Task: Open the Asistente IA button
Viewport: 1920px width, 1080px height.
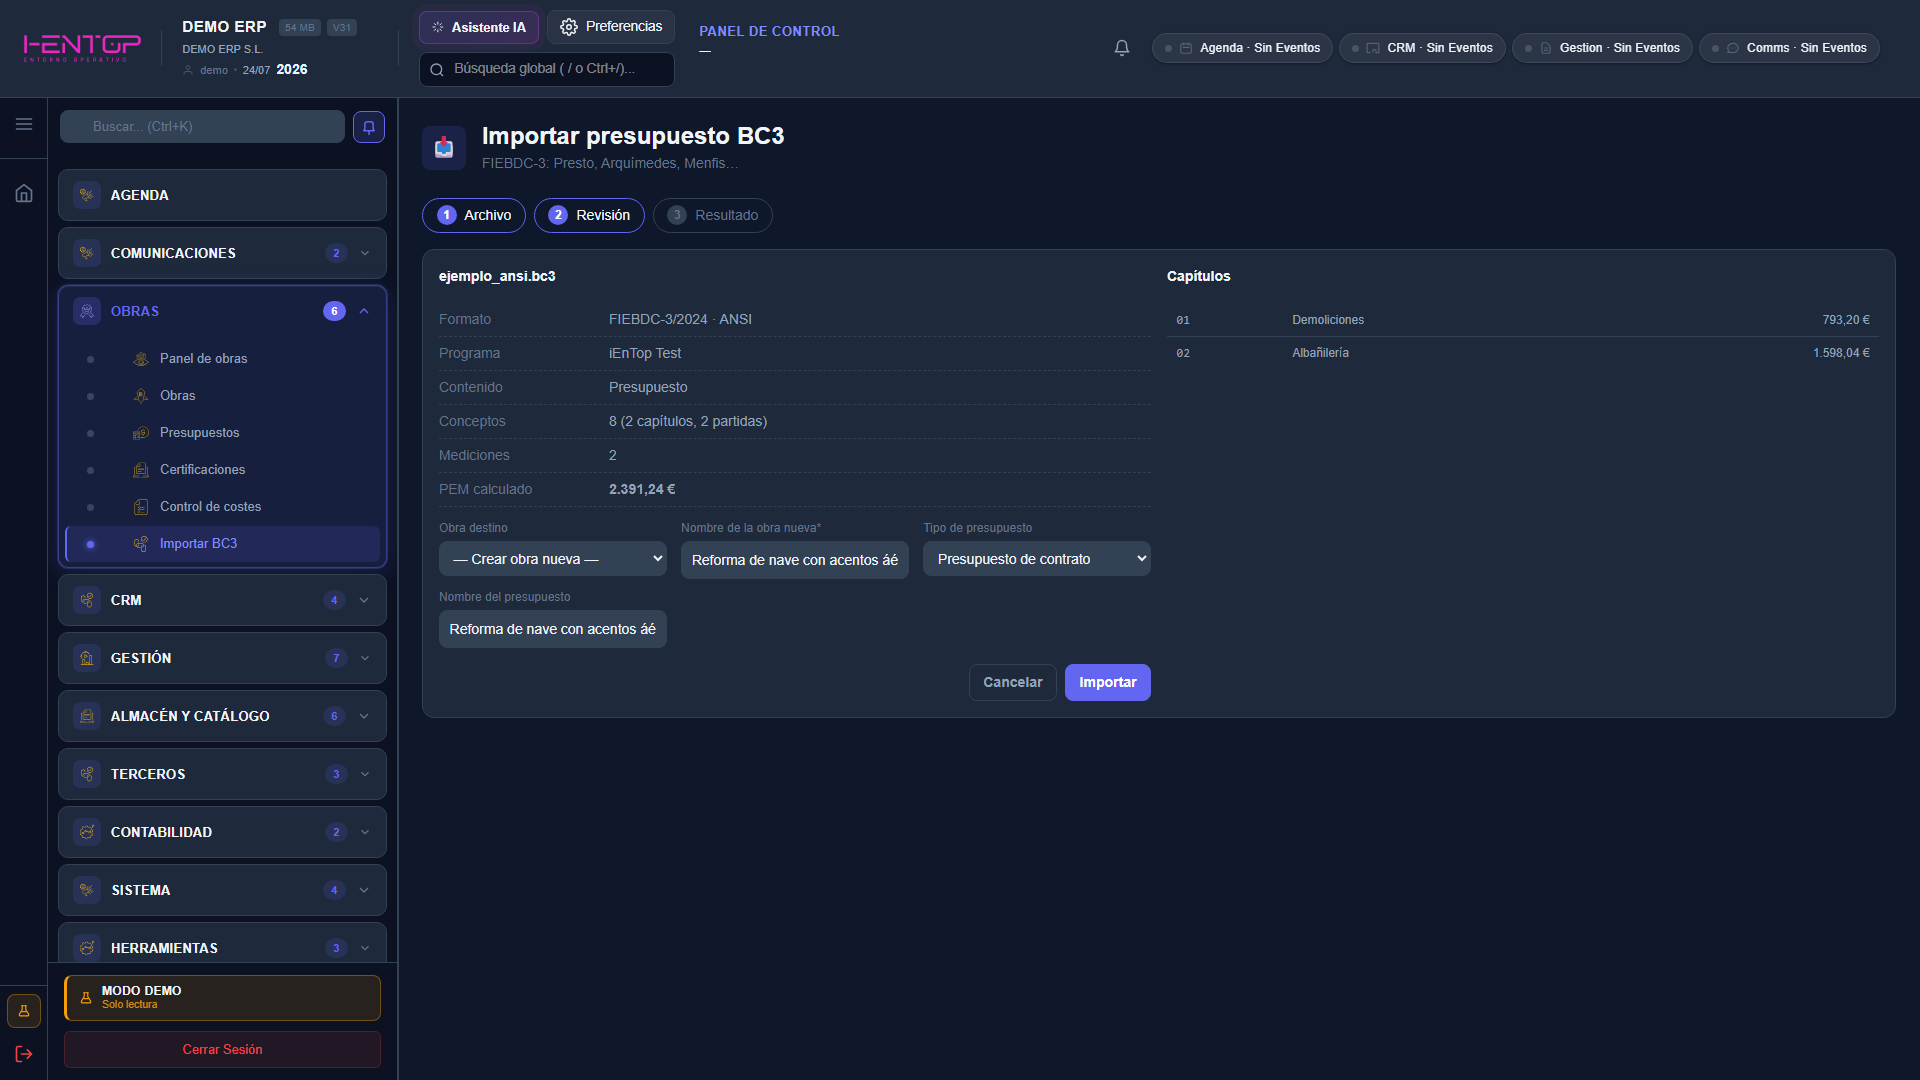Action: click(x=479, y=27)
